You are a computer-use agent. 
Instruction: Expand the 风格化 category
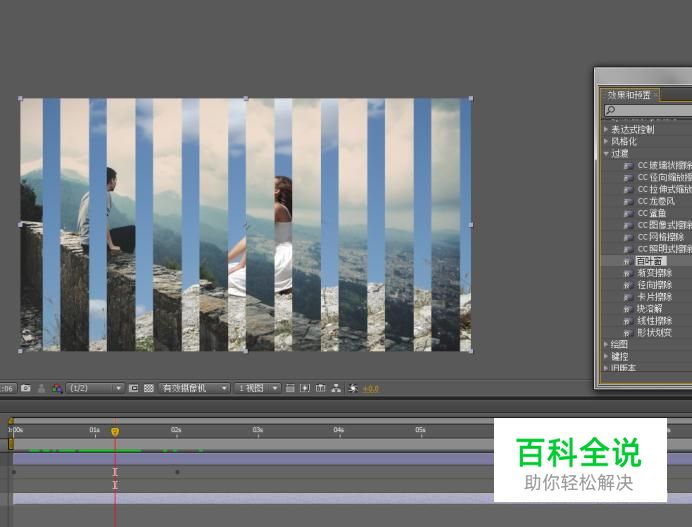606,141
